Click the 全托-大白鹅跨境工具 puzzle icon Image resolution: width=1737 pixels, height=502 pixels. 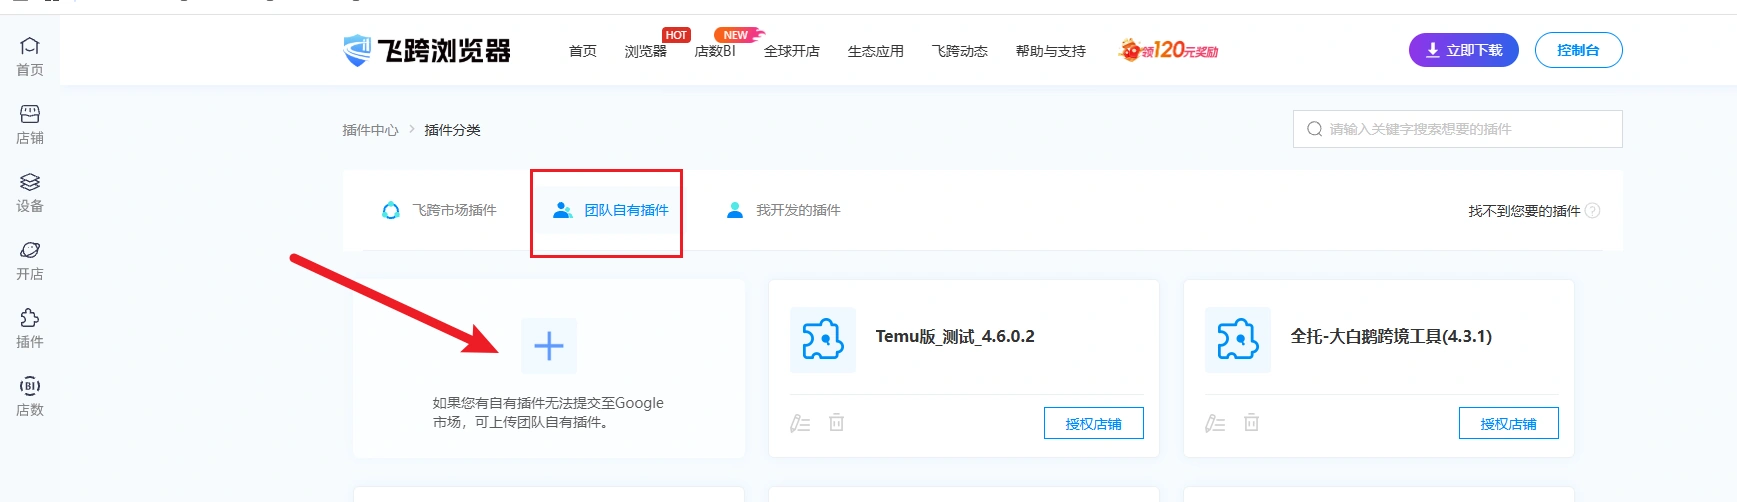click(x=1238, y=340)
